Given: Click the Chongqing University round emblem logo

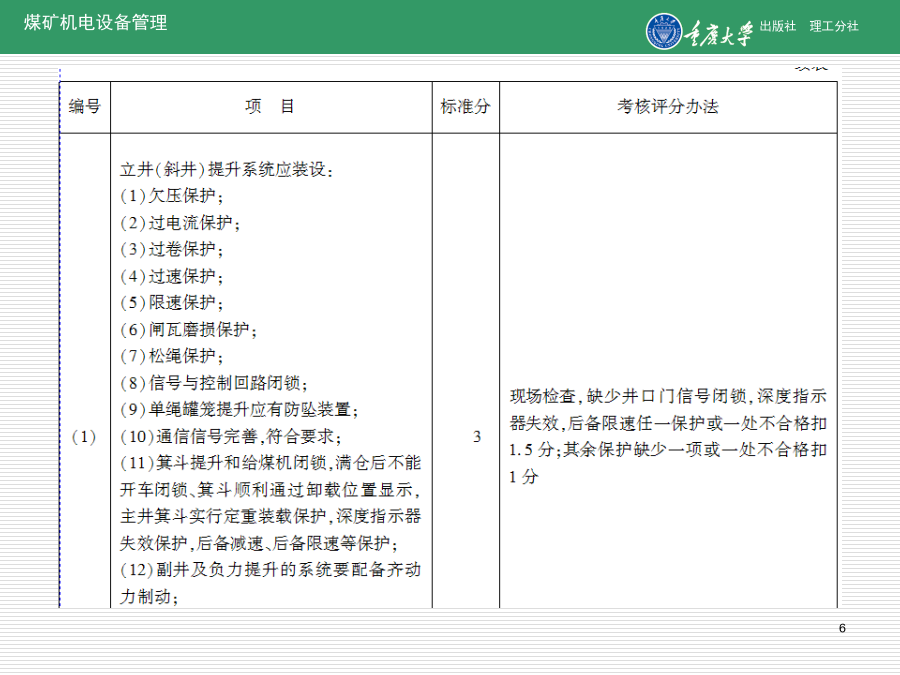Looking at the screenshot, I should coord(664,31).
